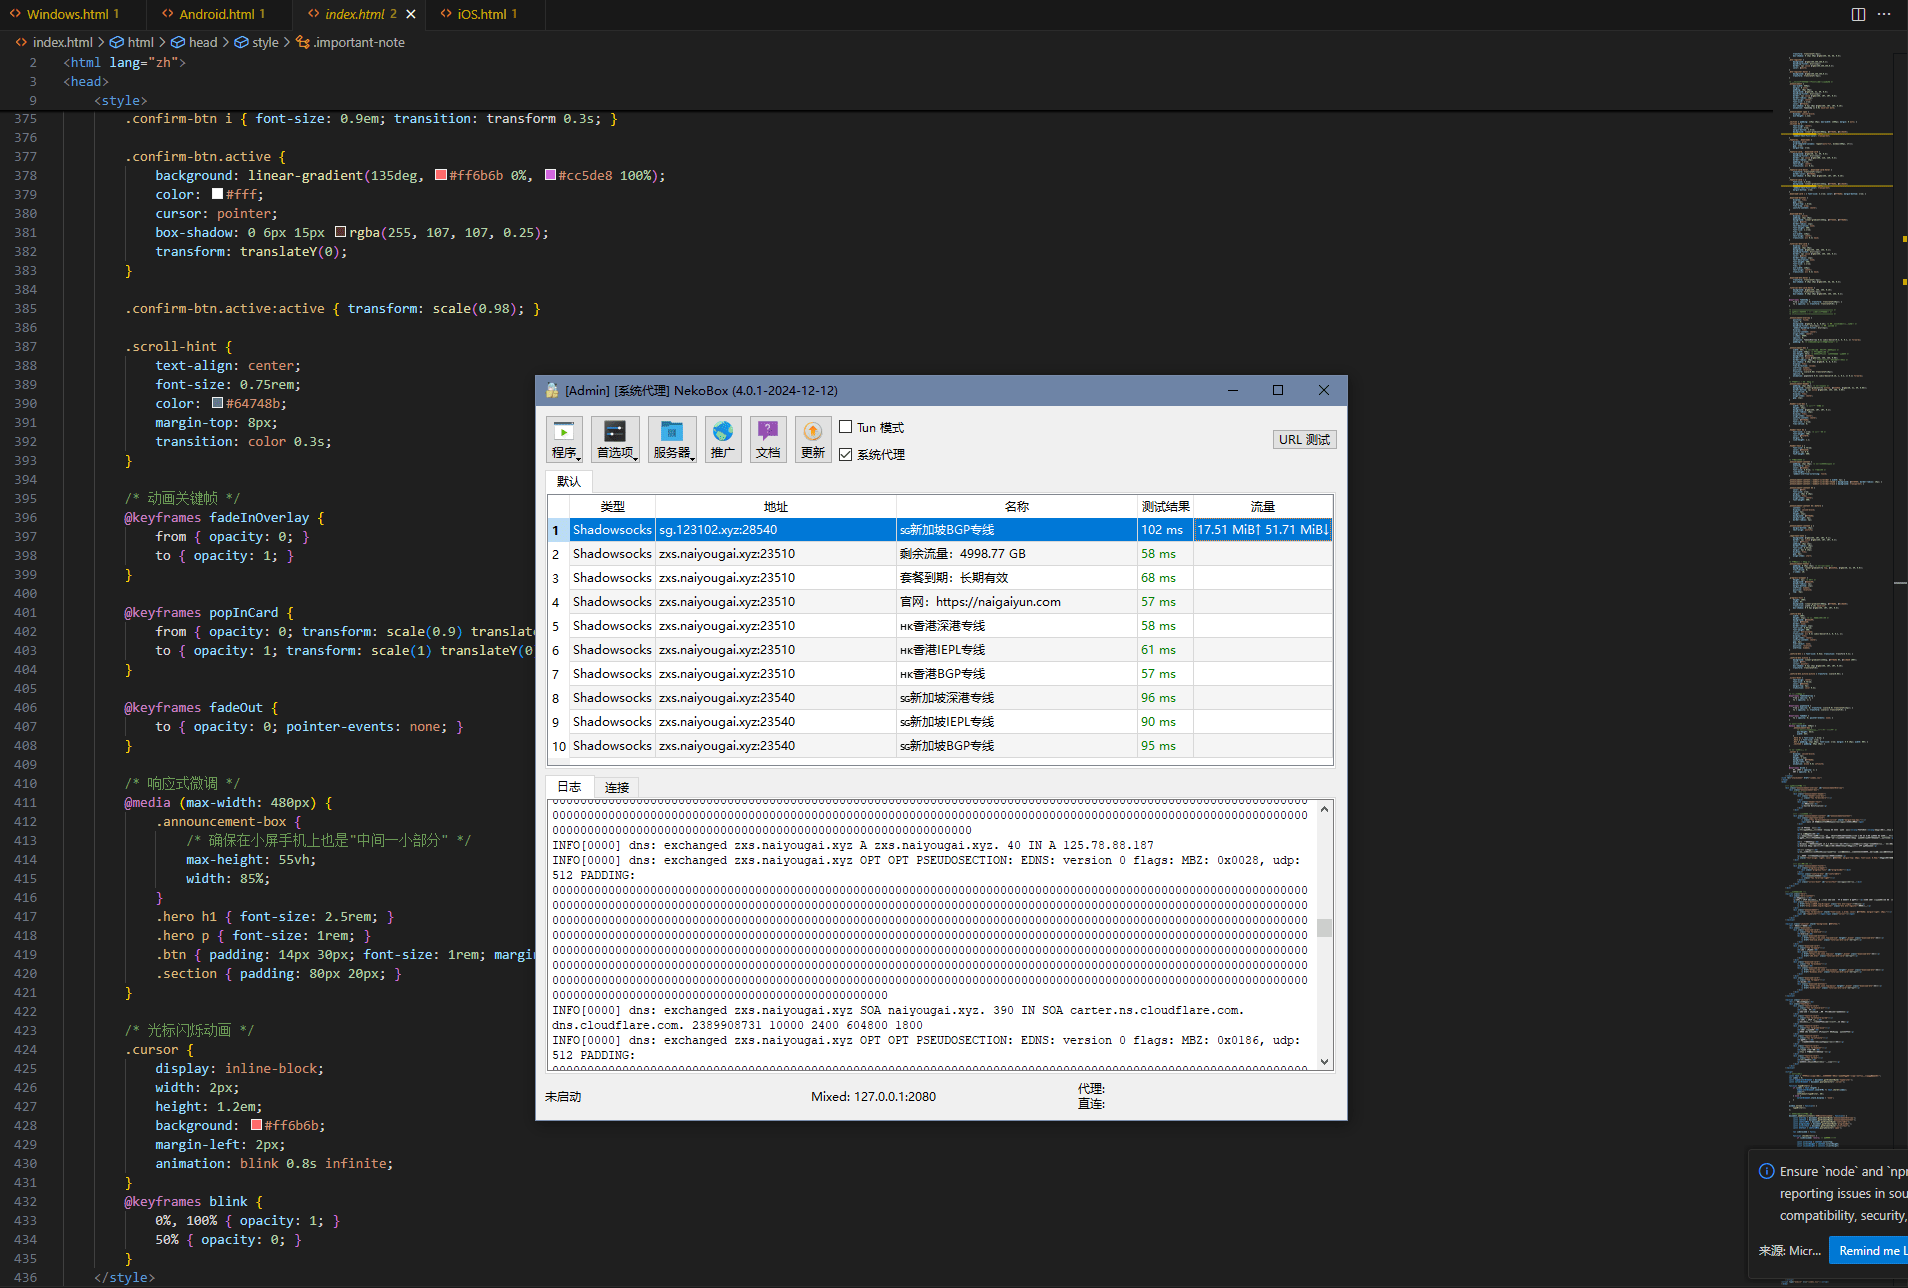Switch to the iOS.html editor tab
Image resolution: width=1908 pixels, height=1288 pixels.
coord(486,14)
